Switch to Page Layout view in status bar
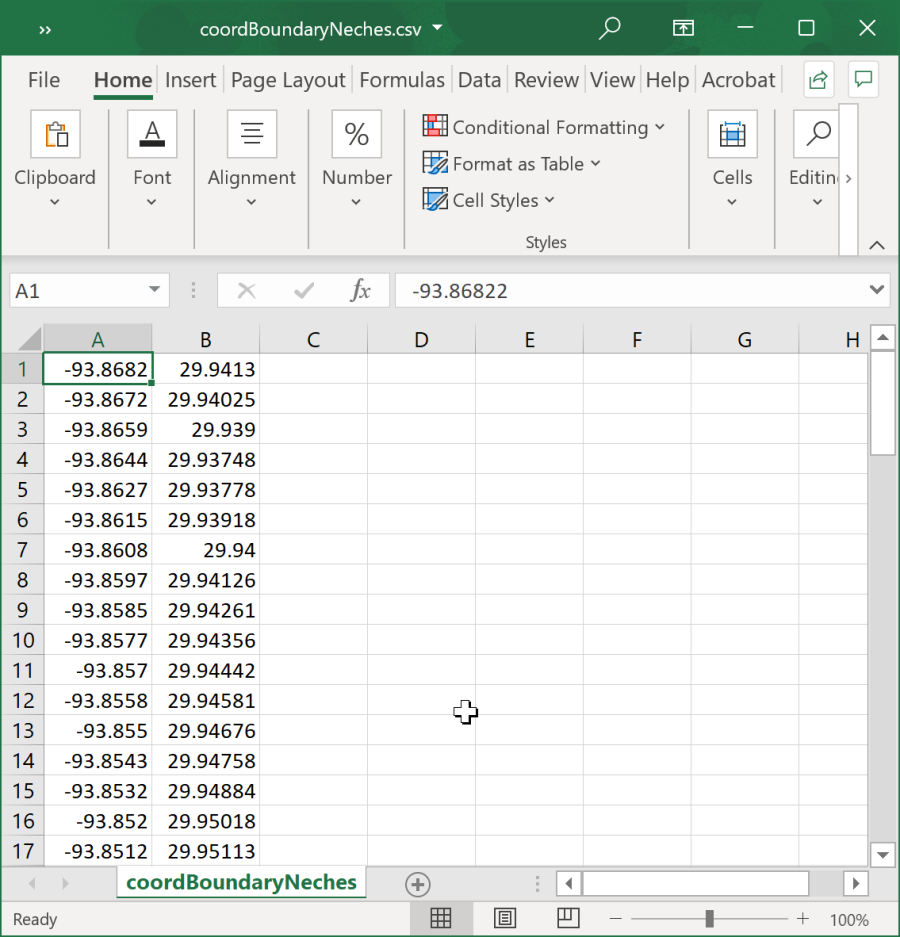Screen dimensions: 900x937 coord(505,918)
